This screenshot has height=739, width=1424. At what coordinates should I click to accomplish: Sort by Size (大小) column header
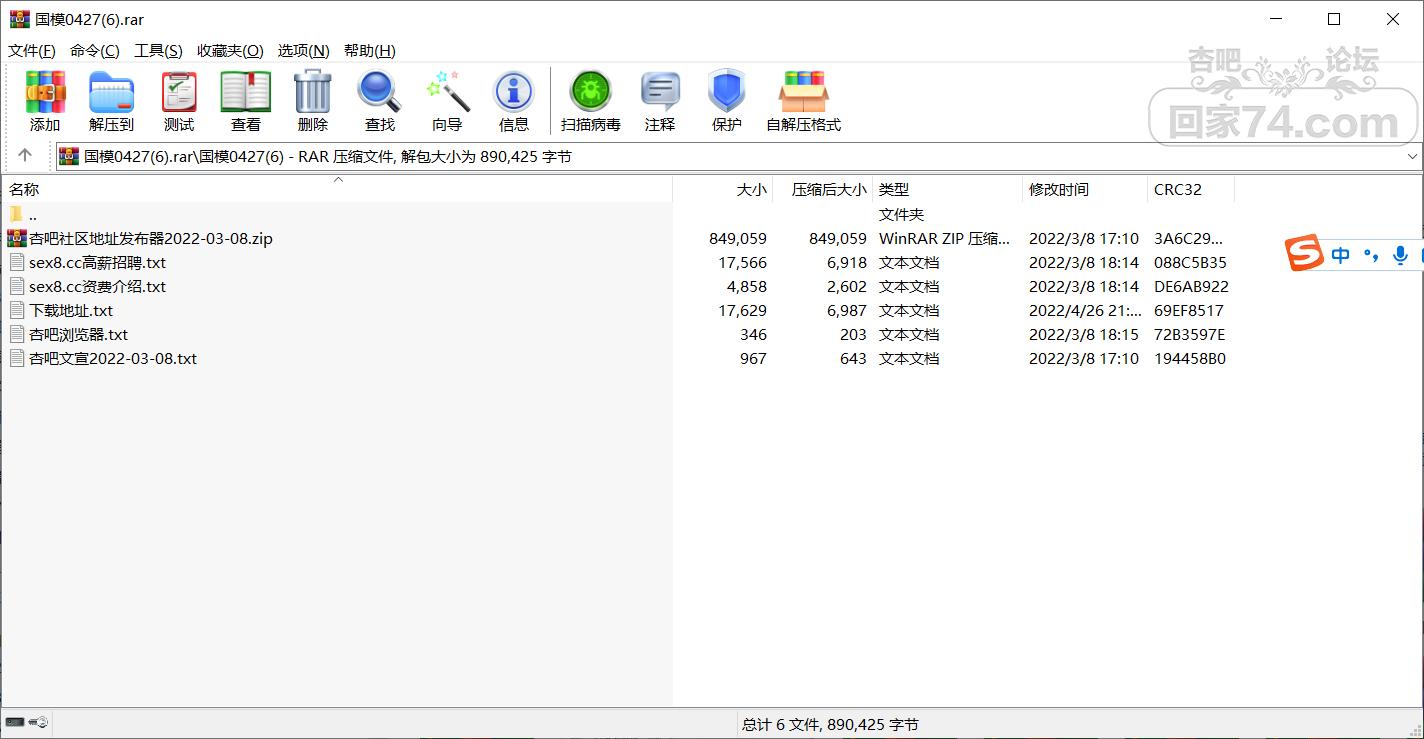(723, 189)
